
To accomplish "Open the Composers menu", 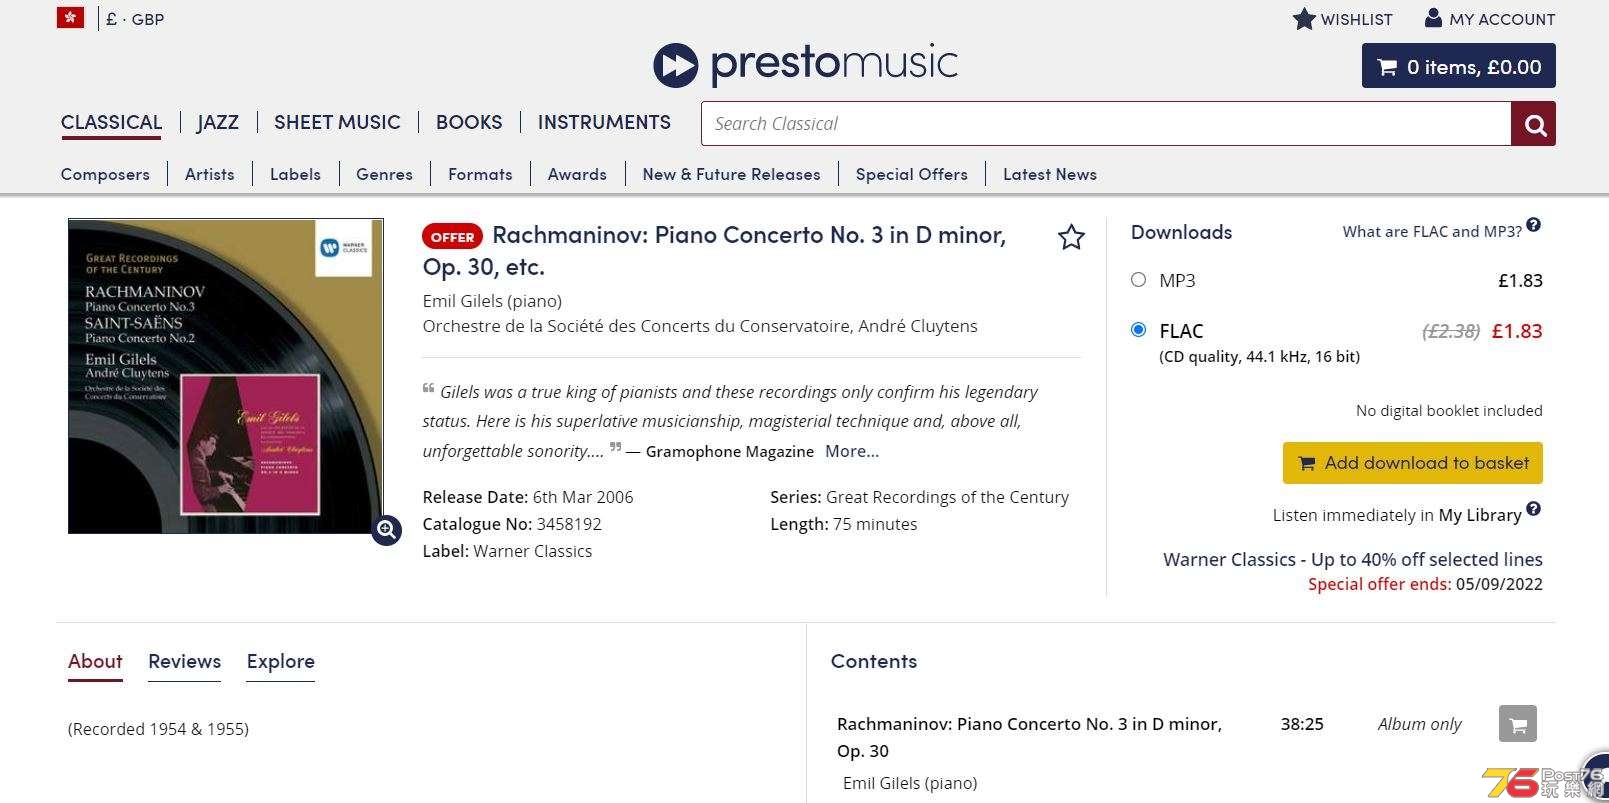I will point(105,174).
